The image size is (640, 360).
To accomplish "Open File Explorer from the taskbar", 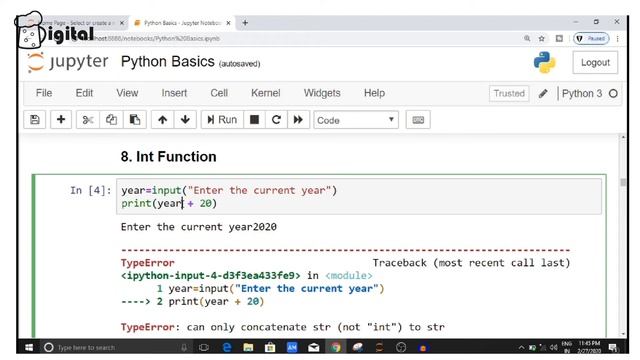I will pyautogui.click(x=248, y=347).
